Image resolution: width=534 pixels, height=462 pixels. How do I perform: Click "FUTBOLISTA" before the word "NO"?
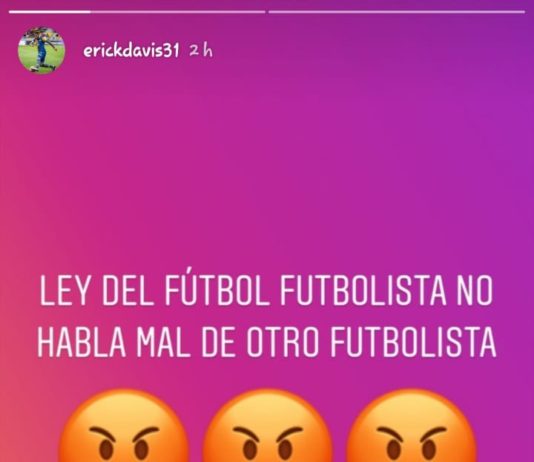coord(362,292)
